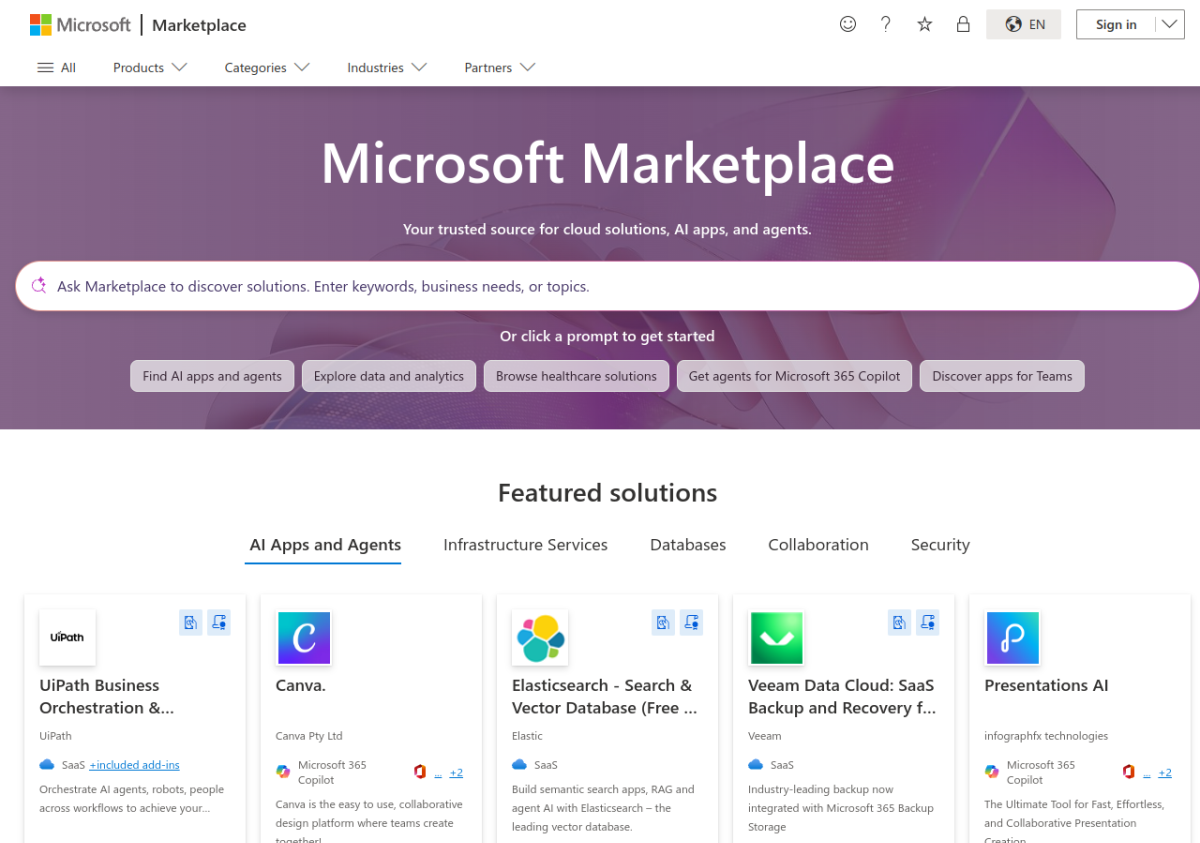Click first badge icon on Veeam card
The height and width of the screenshot is (843, 1200).
click(899, 622)
